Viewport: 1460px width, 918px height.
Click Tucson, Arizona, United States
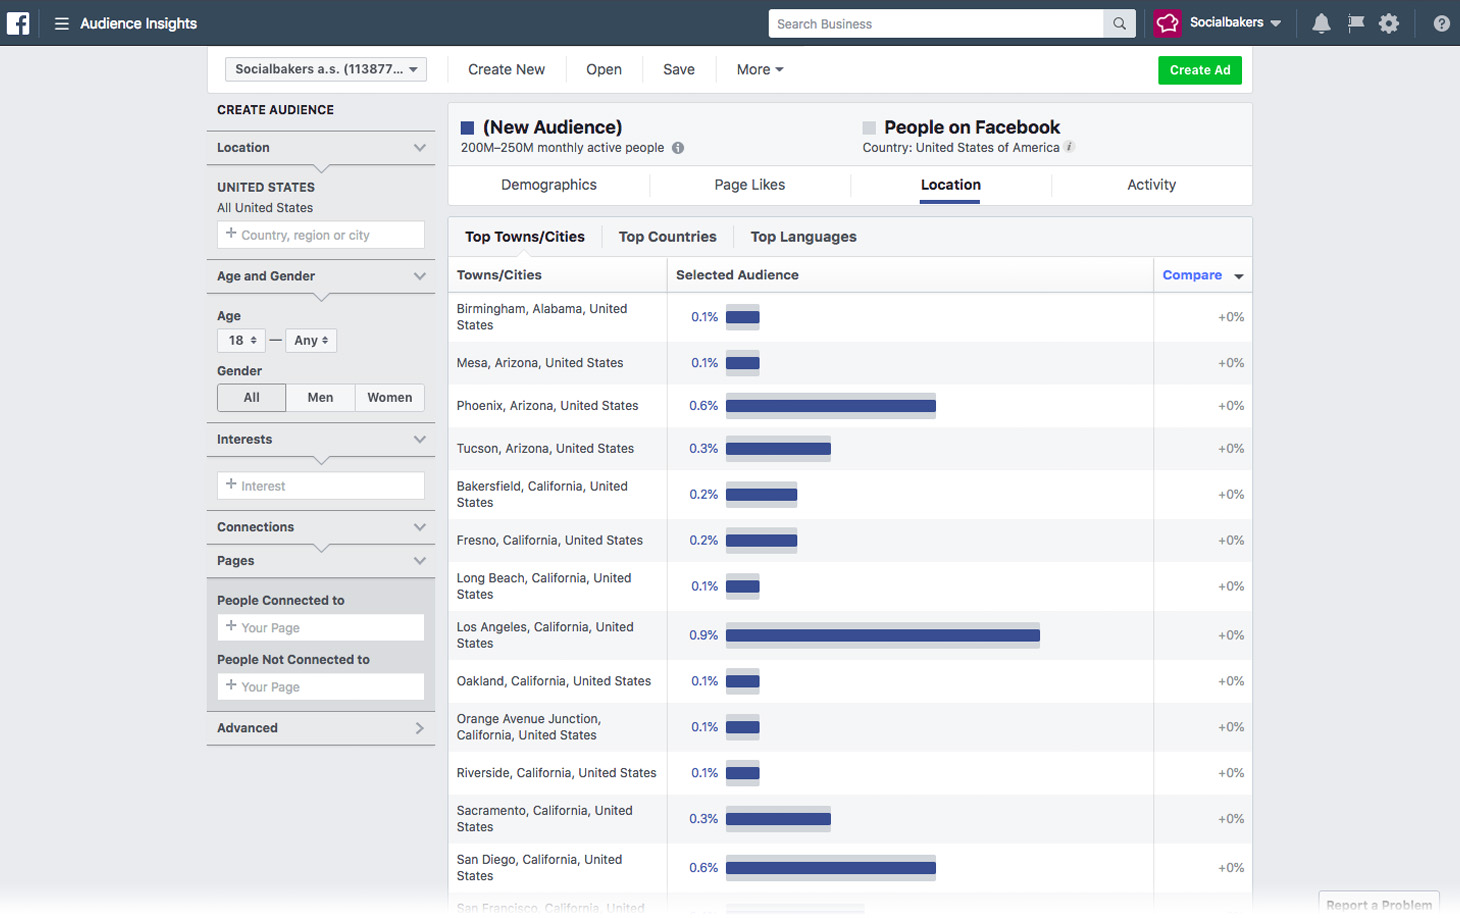(x=546, y=449)
